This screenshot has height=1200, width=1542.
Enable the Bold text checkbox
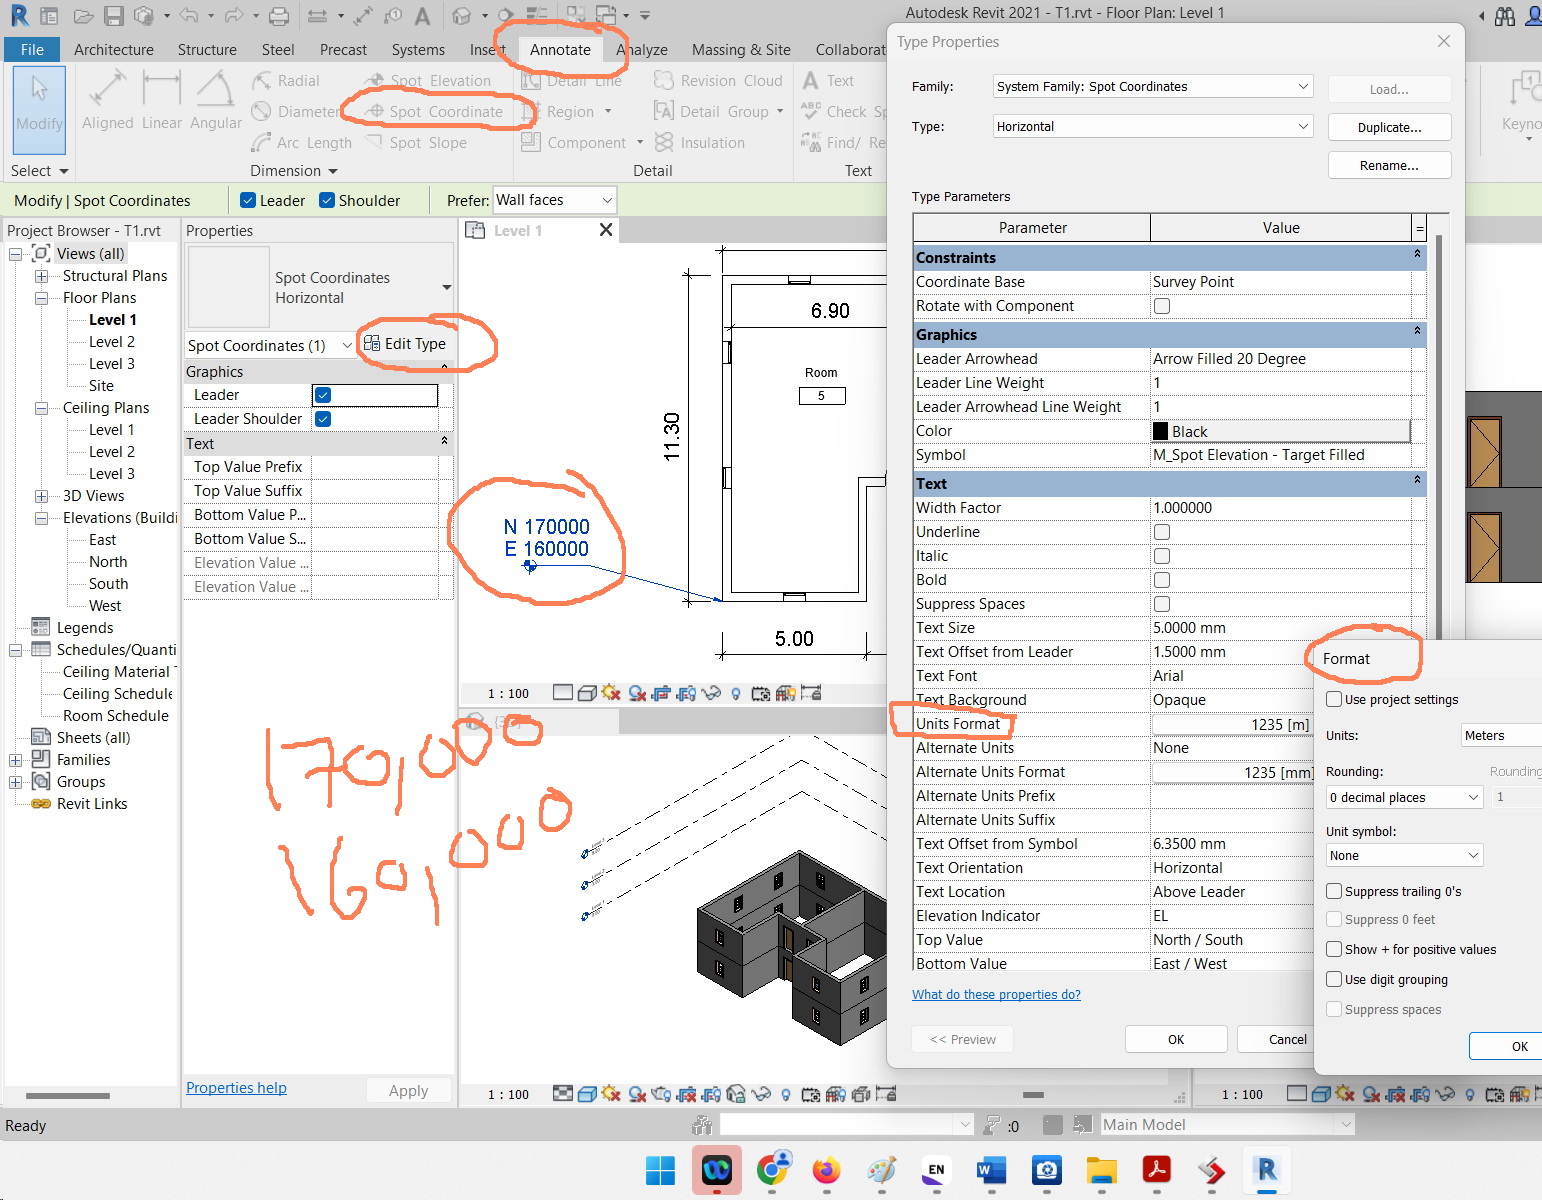[x=1161, y=579]
